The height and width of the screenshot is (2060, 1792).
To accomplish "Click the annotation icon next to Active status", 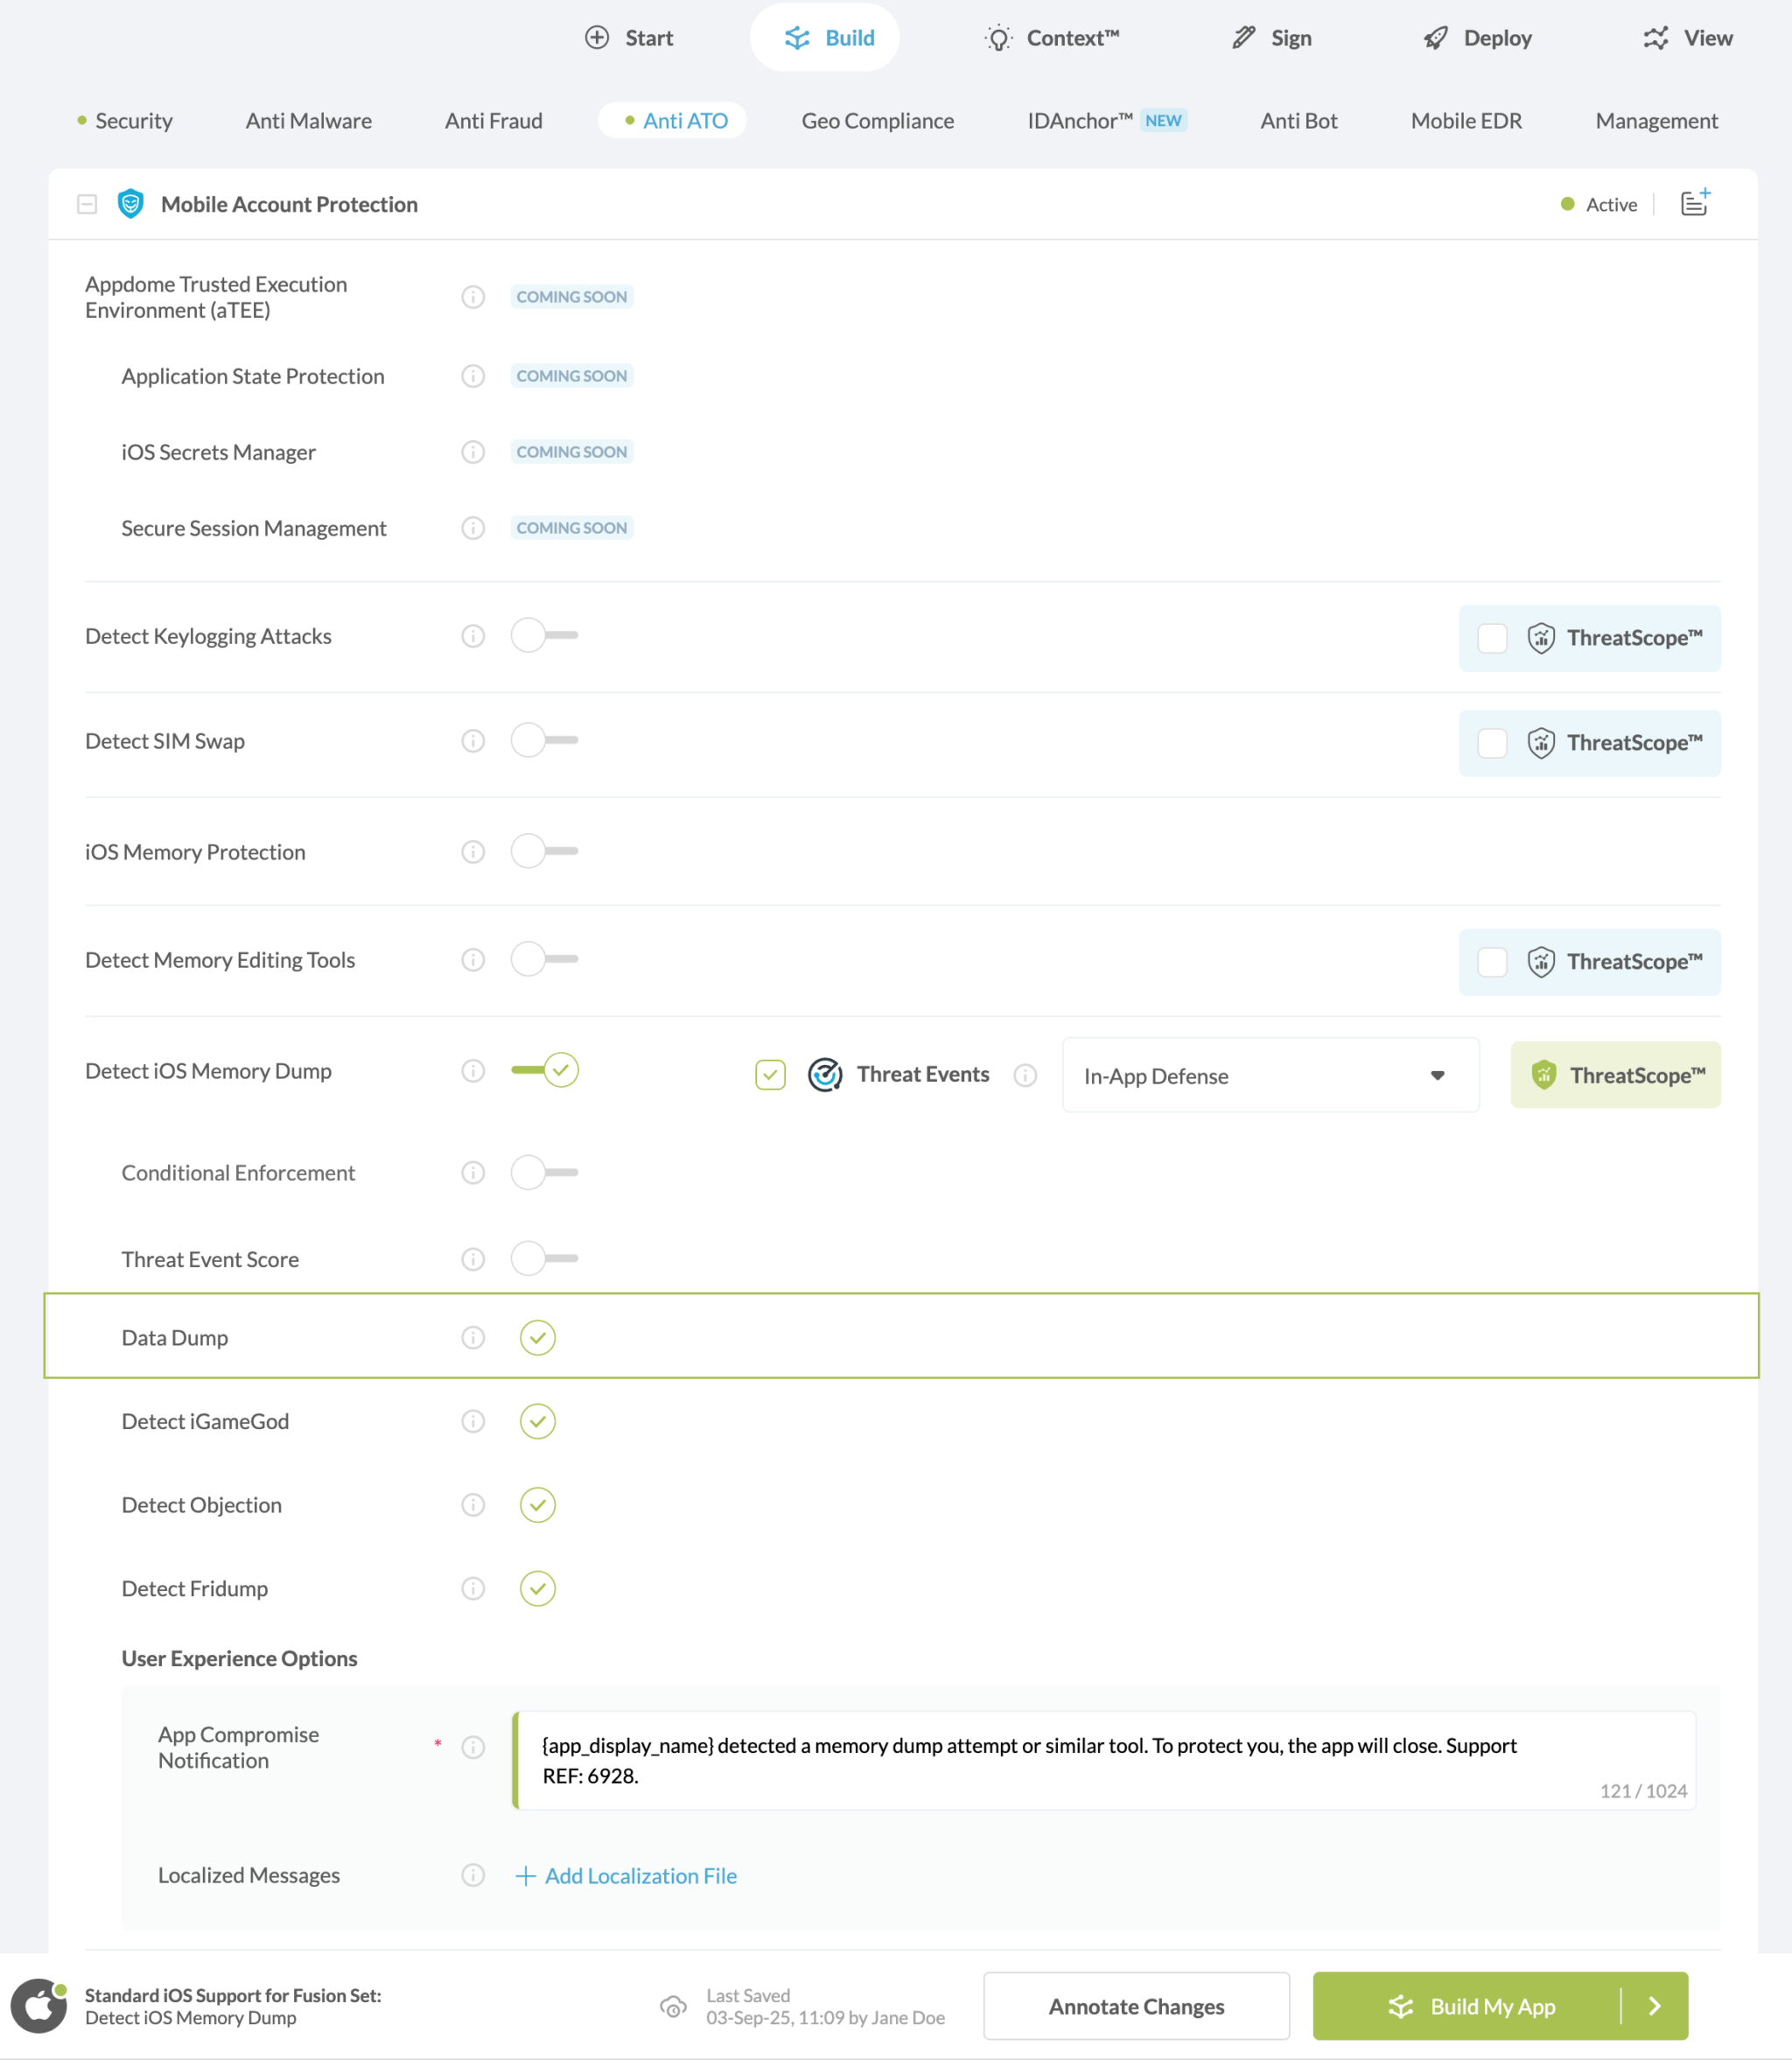I will (x=1694, y=202).
